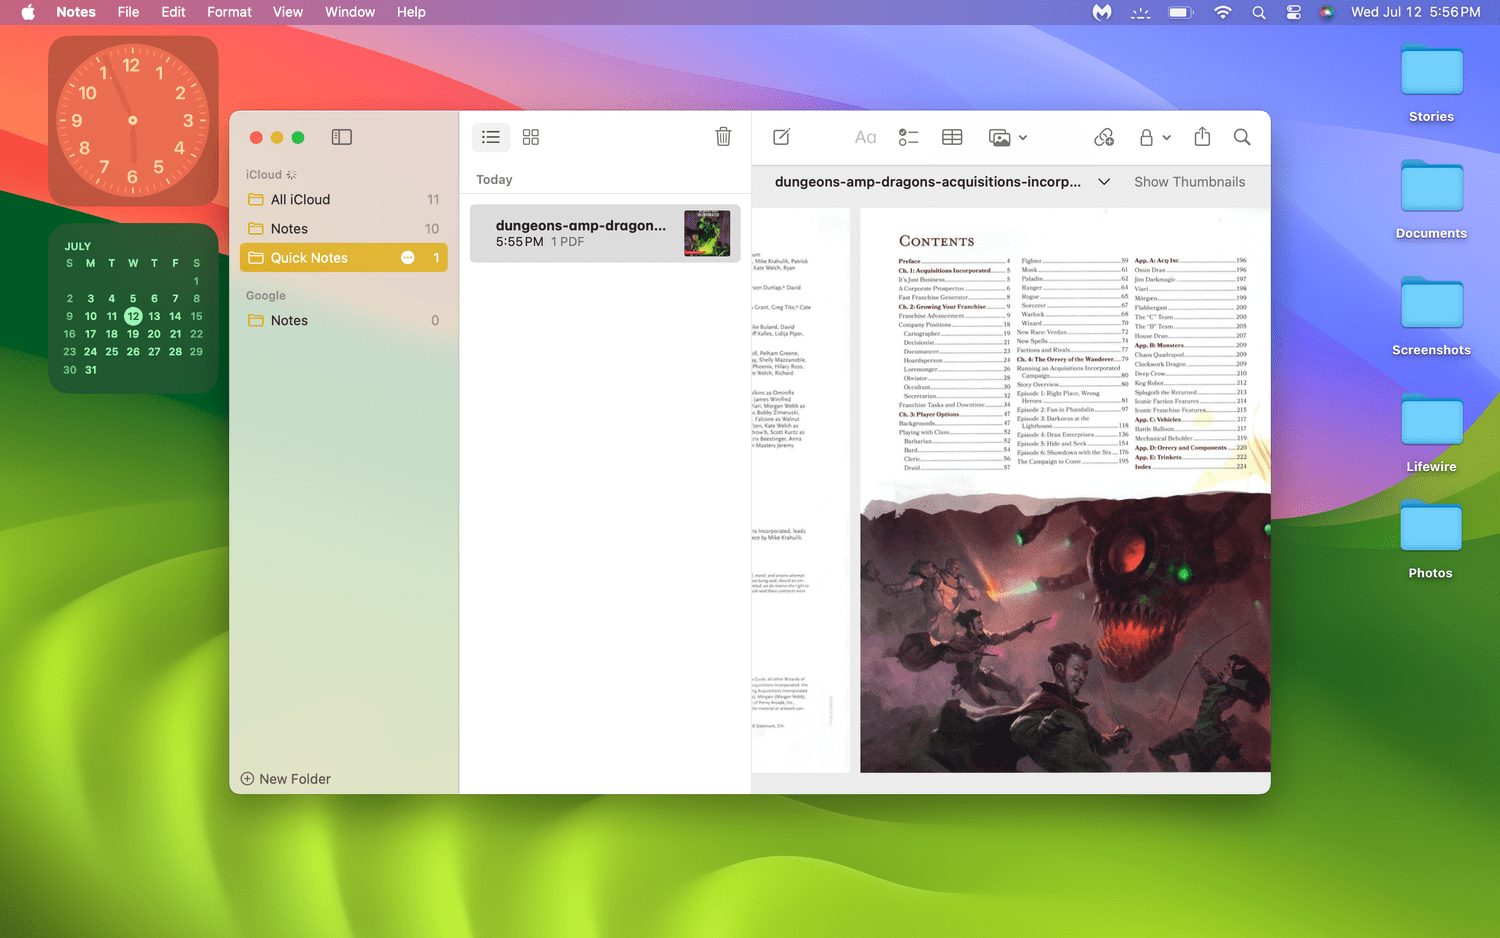The image size is (1500, 938).
Task: Open search in Notes
Action: (1241, 137)
